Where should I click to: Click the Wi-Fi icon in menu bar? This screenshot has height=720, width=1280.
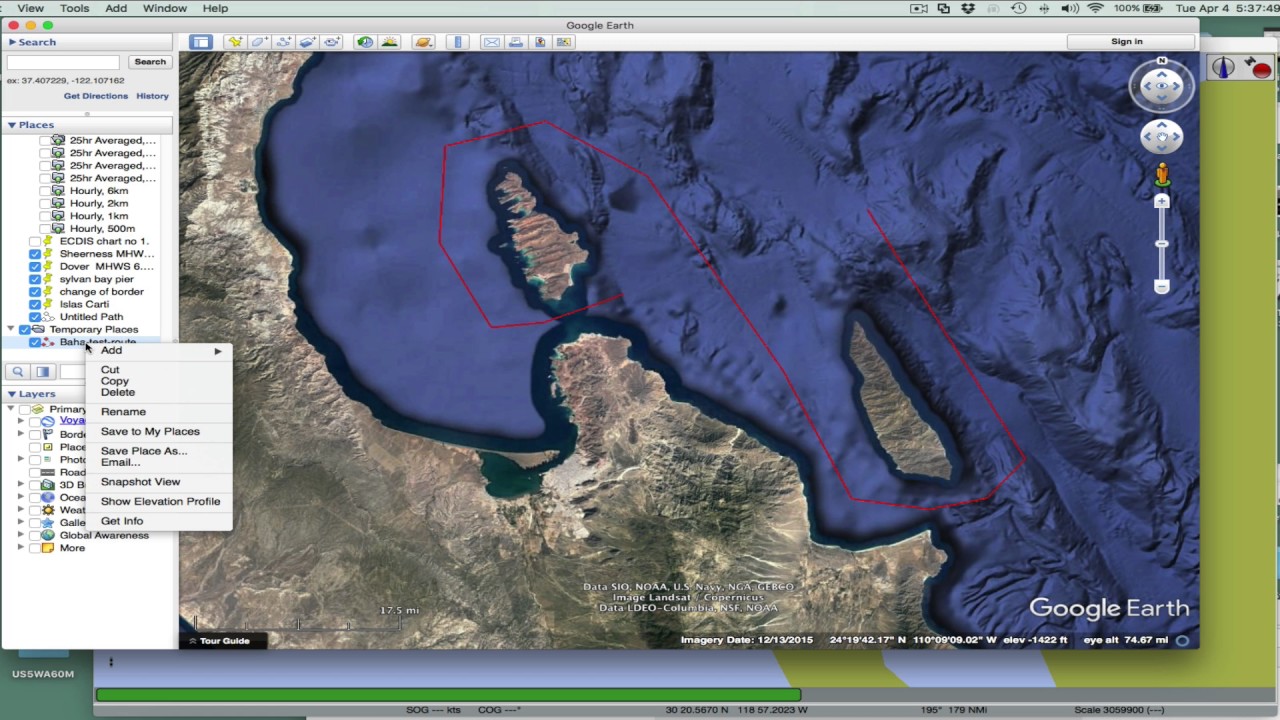[x=1095, y=8]
